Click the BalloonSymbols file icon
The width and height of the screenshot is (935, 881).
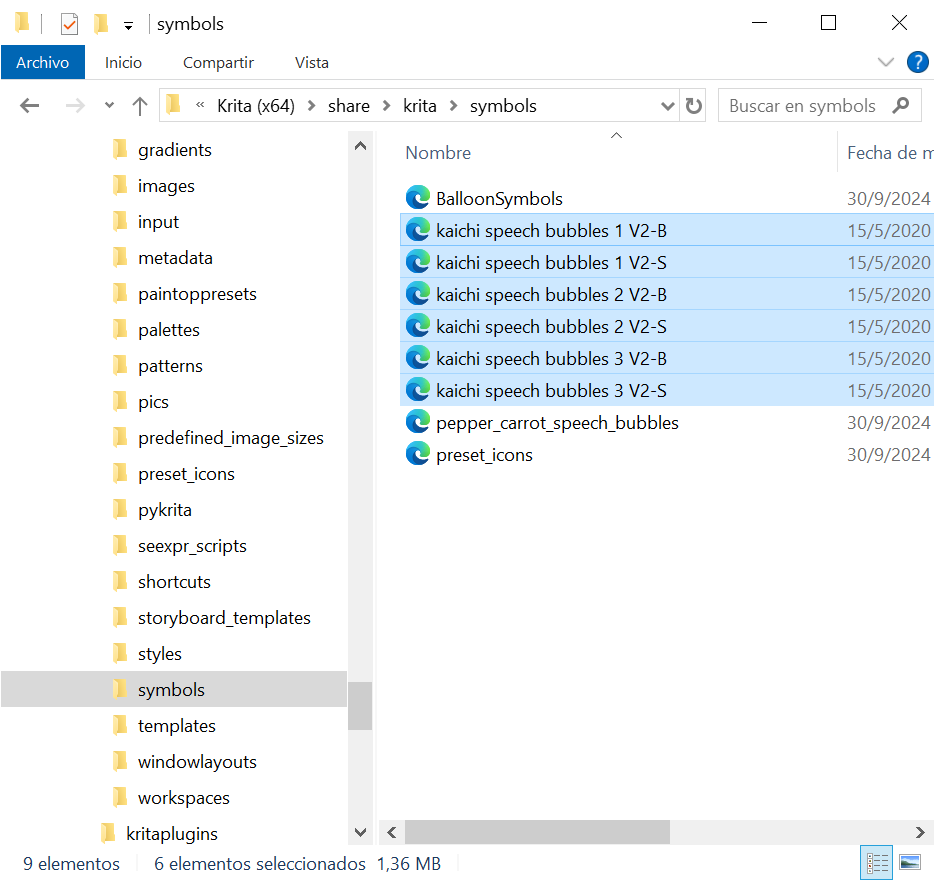coord(418,199)
